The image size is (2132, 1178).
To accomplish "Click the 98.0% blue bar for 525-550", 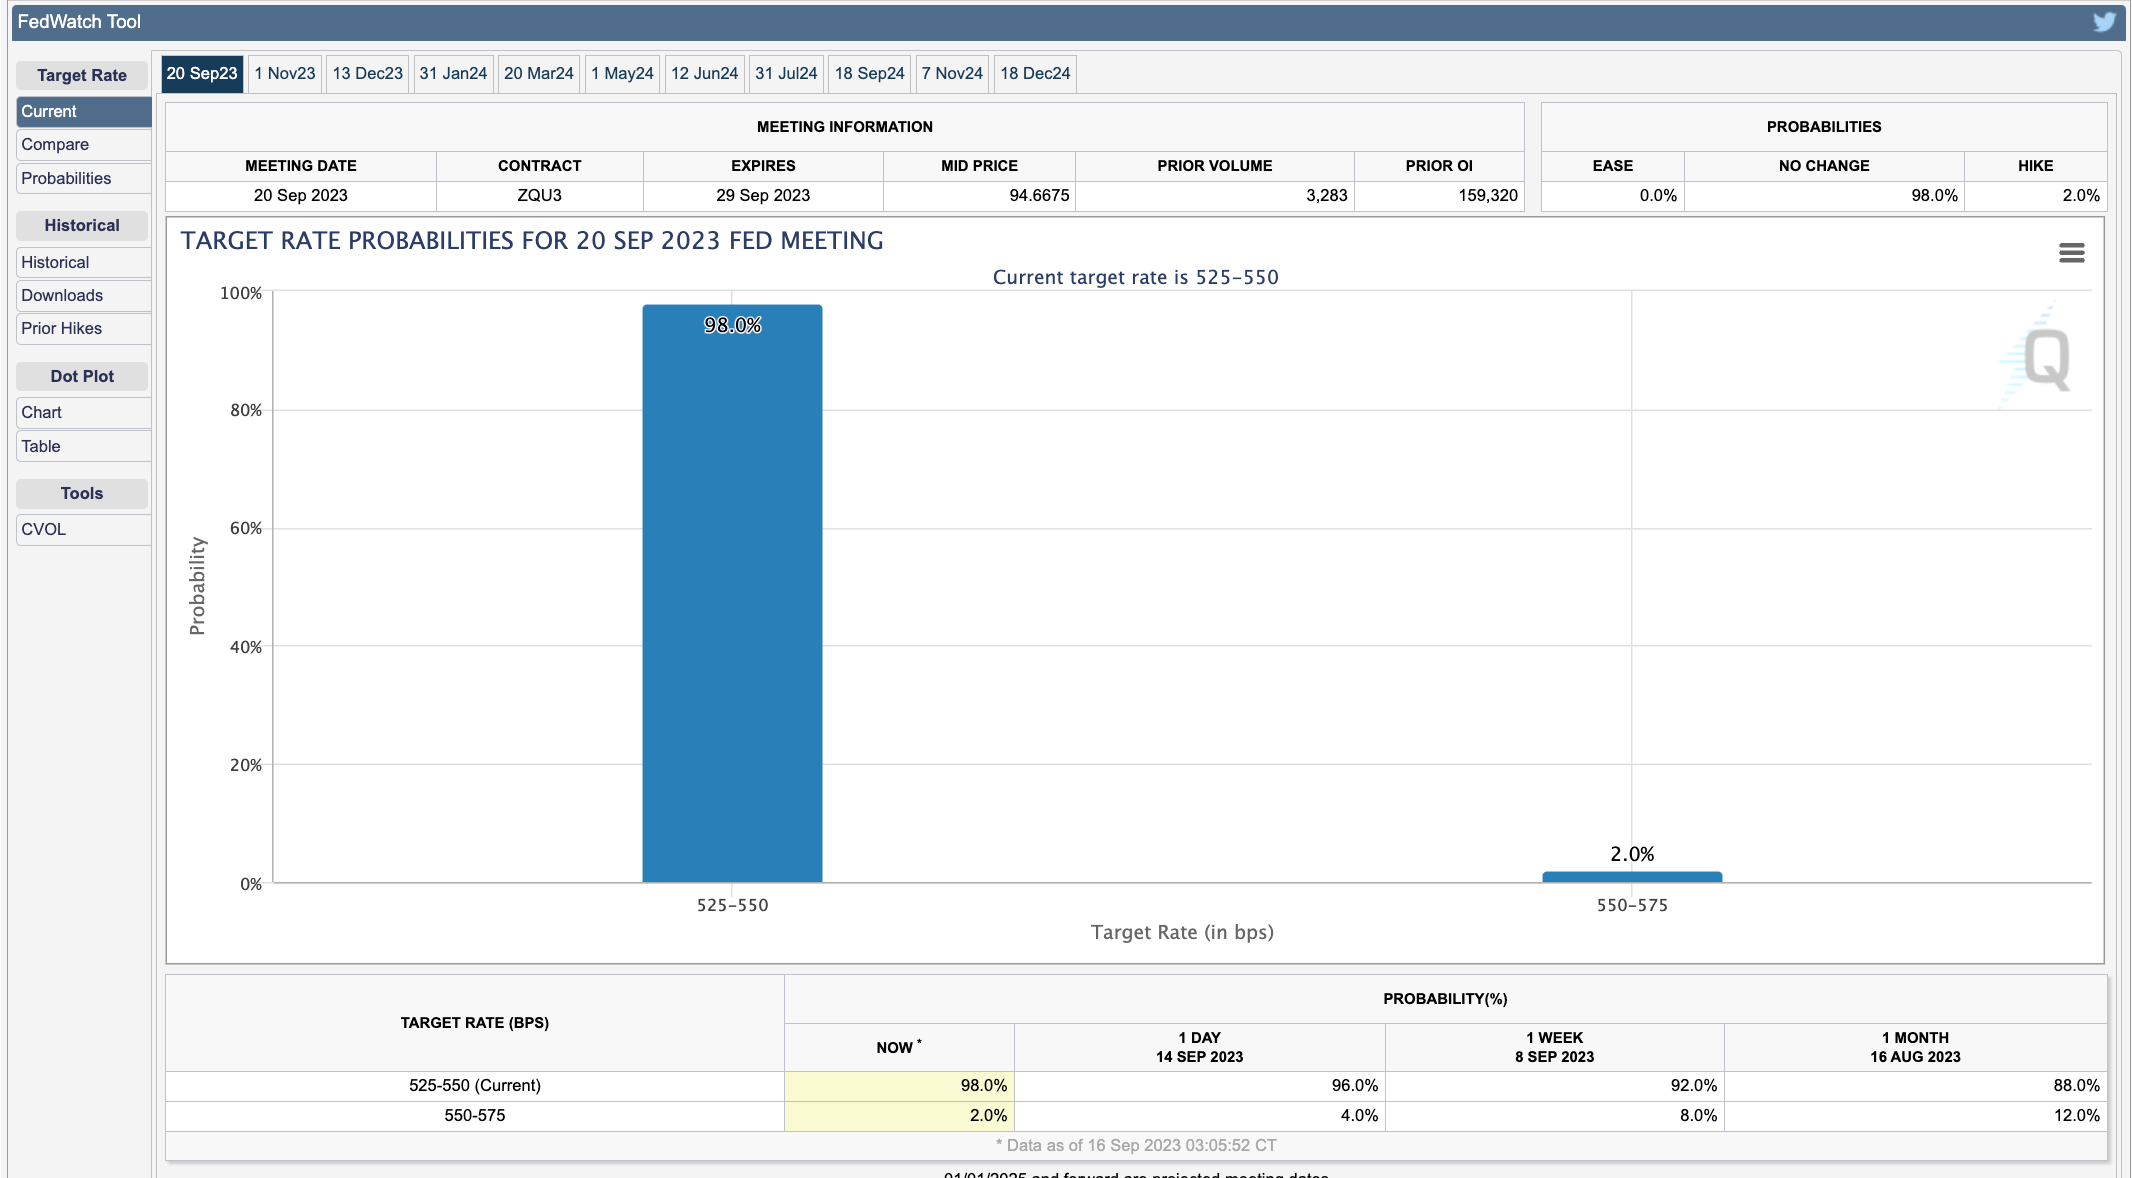I will click(732, 600).
